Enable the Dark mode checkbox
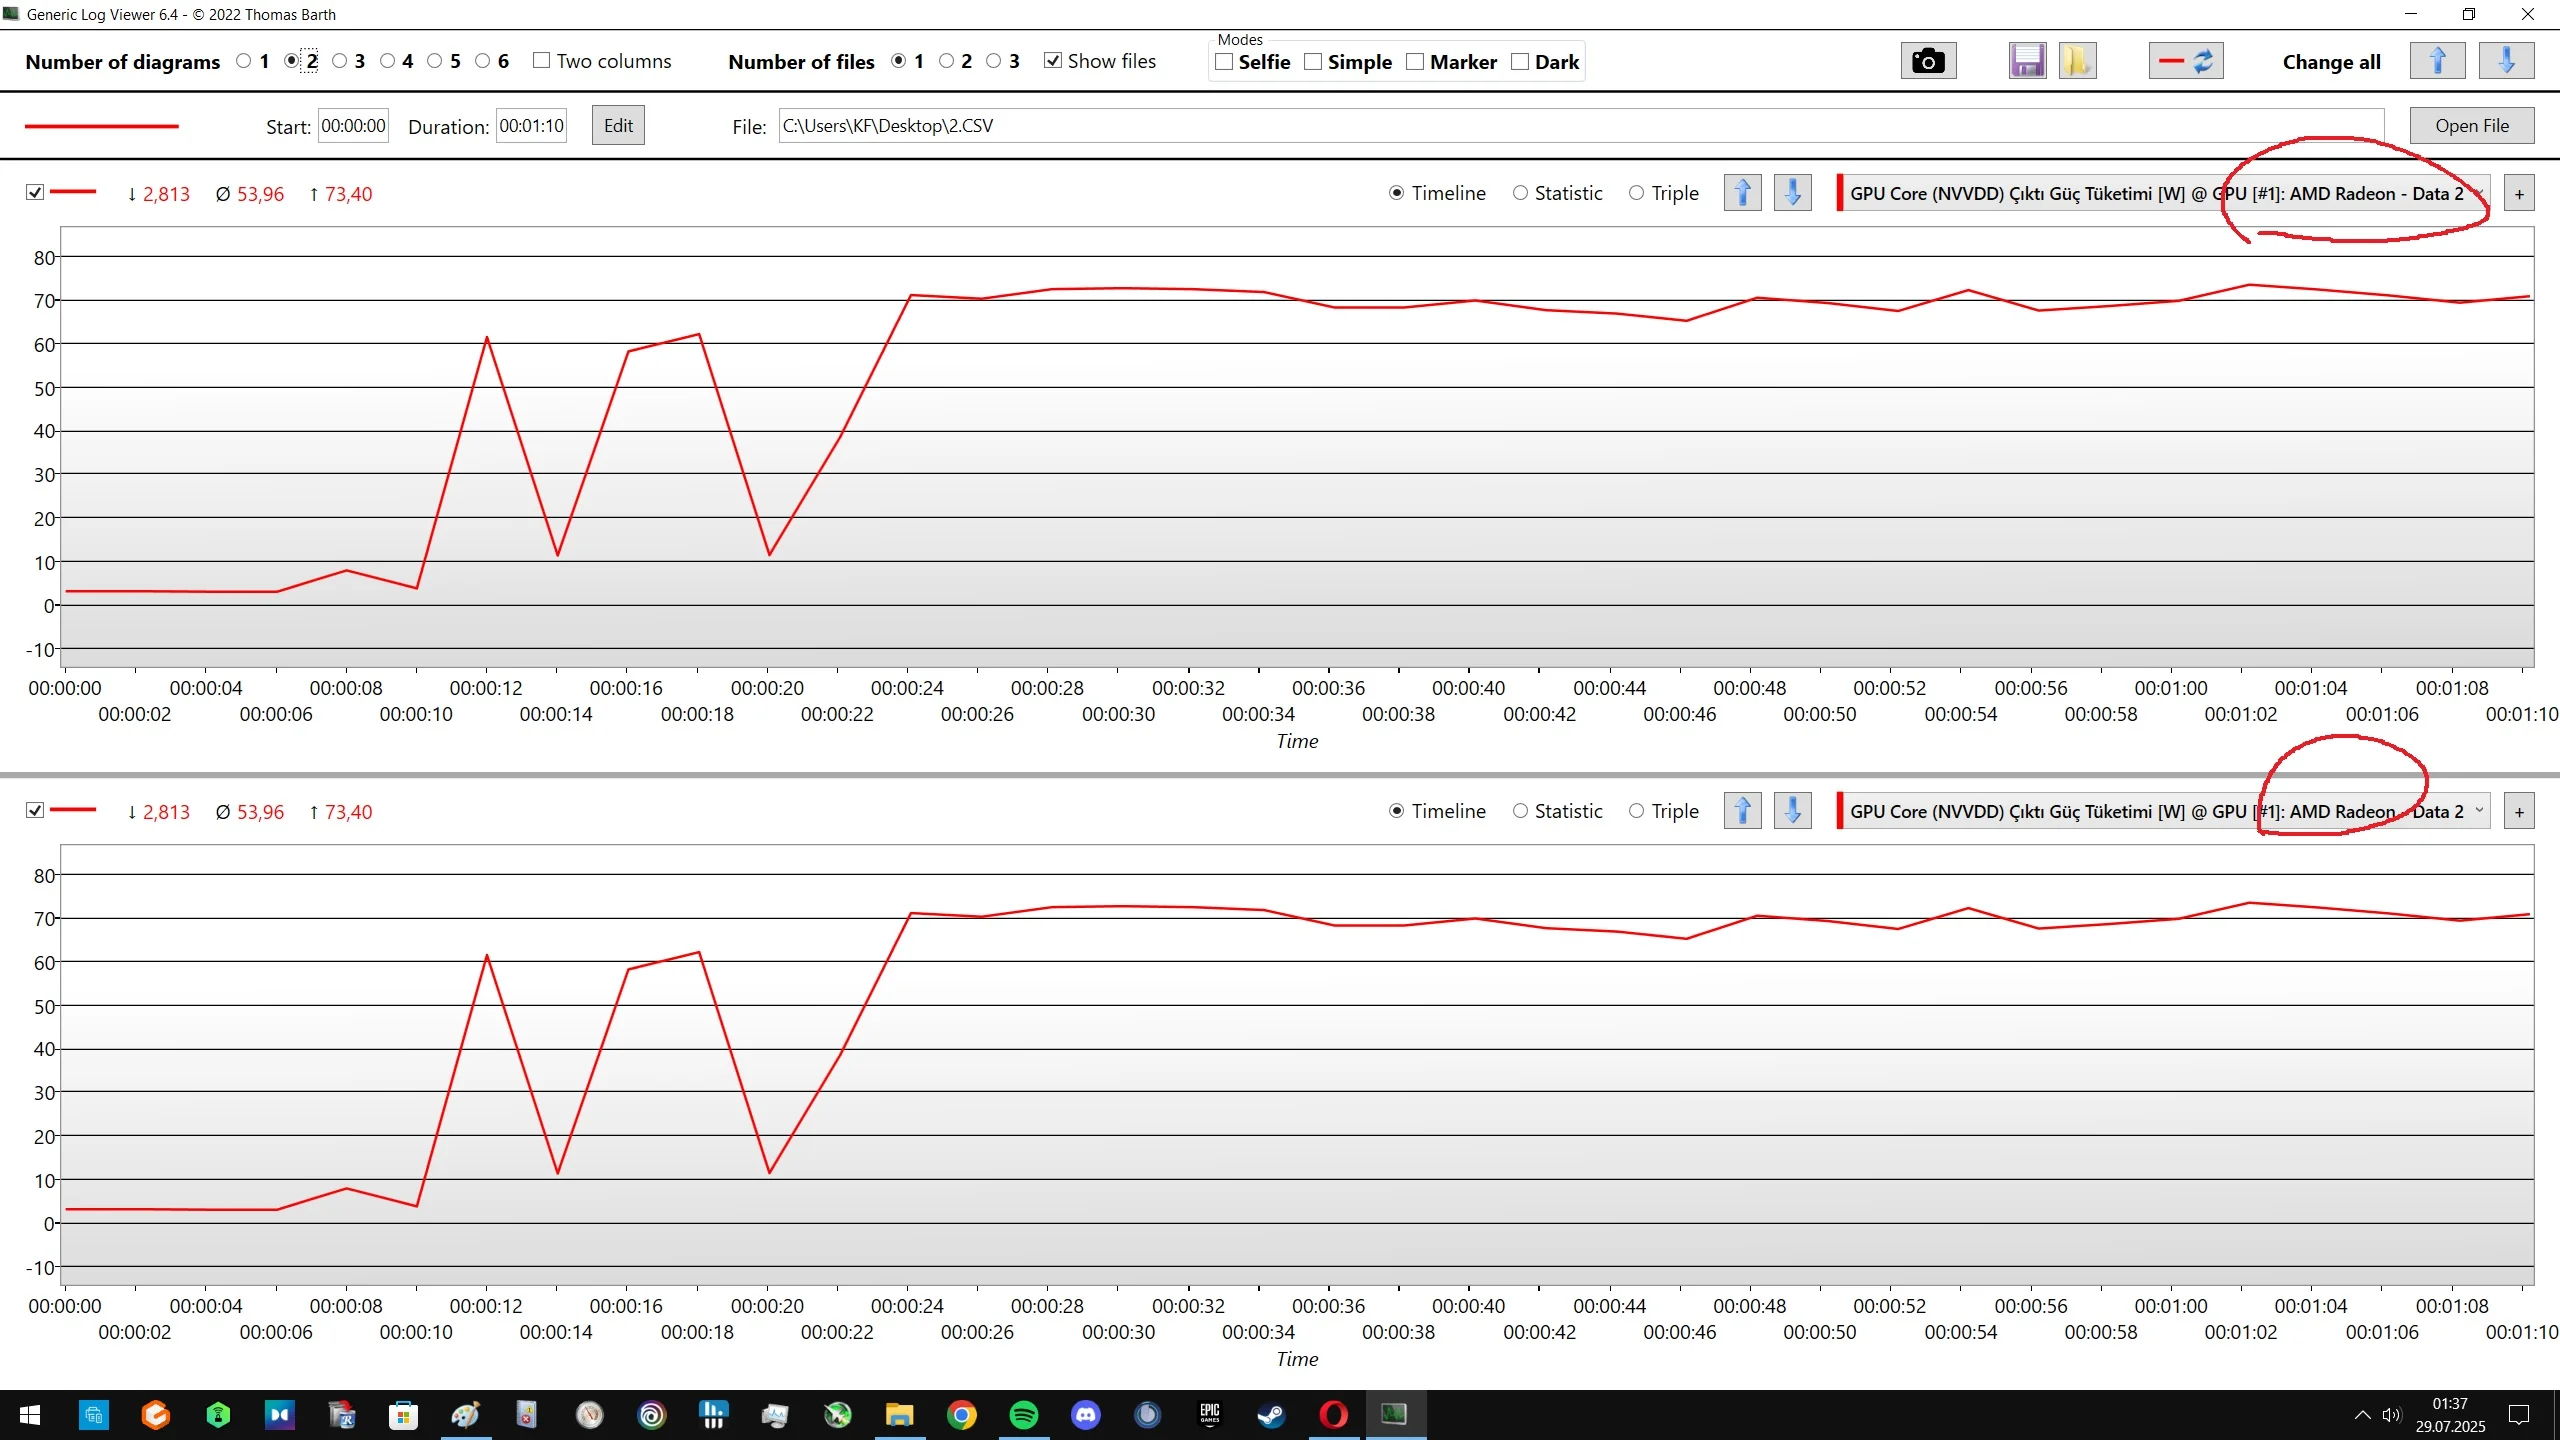Image resolution: width=2560 pixels, height=1440 pixels. (1520, 62)
